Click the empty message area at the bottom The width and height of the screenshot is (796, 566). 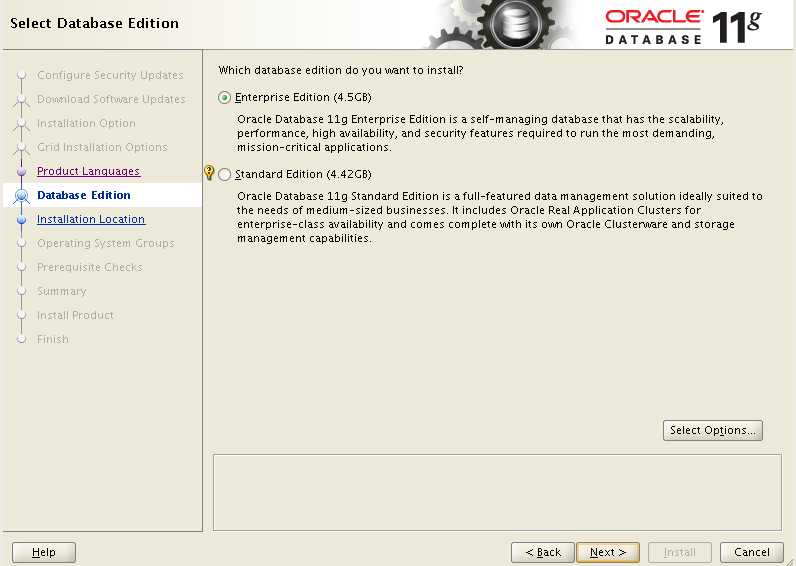coord(497,492)
